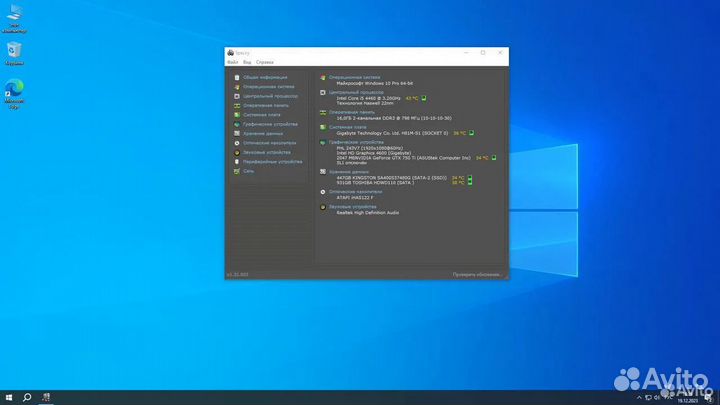Open the Файл menu
The height and width of the screenshot is (405, 720).
pyautogui.click(x=232, y=62)
